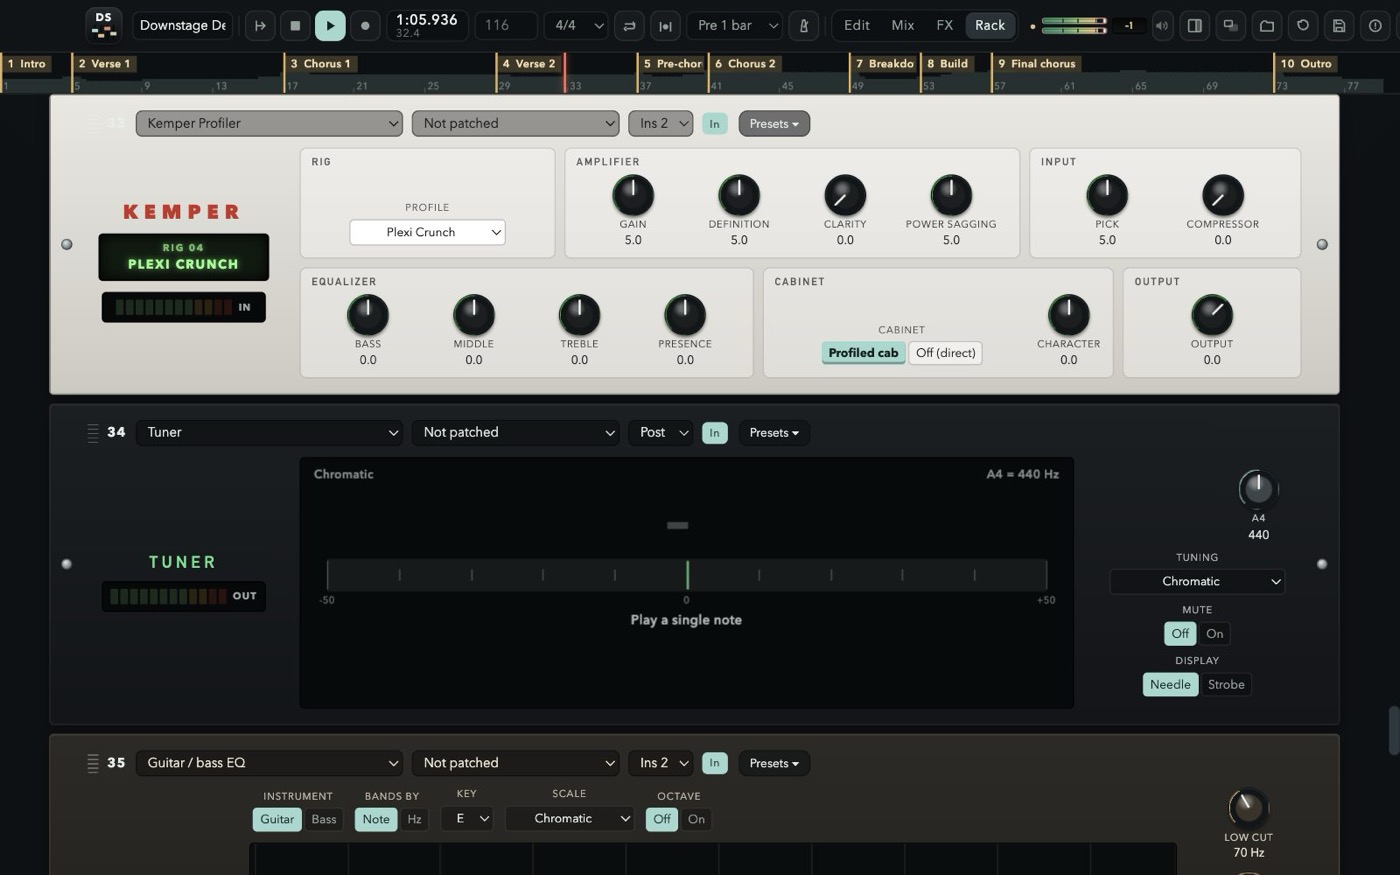Screen dimensions: 1400x875
Task: Switch Bands By to Hz
Action: (x=414, y=819)
